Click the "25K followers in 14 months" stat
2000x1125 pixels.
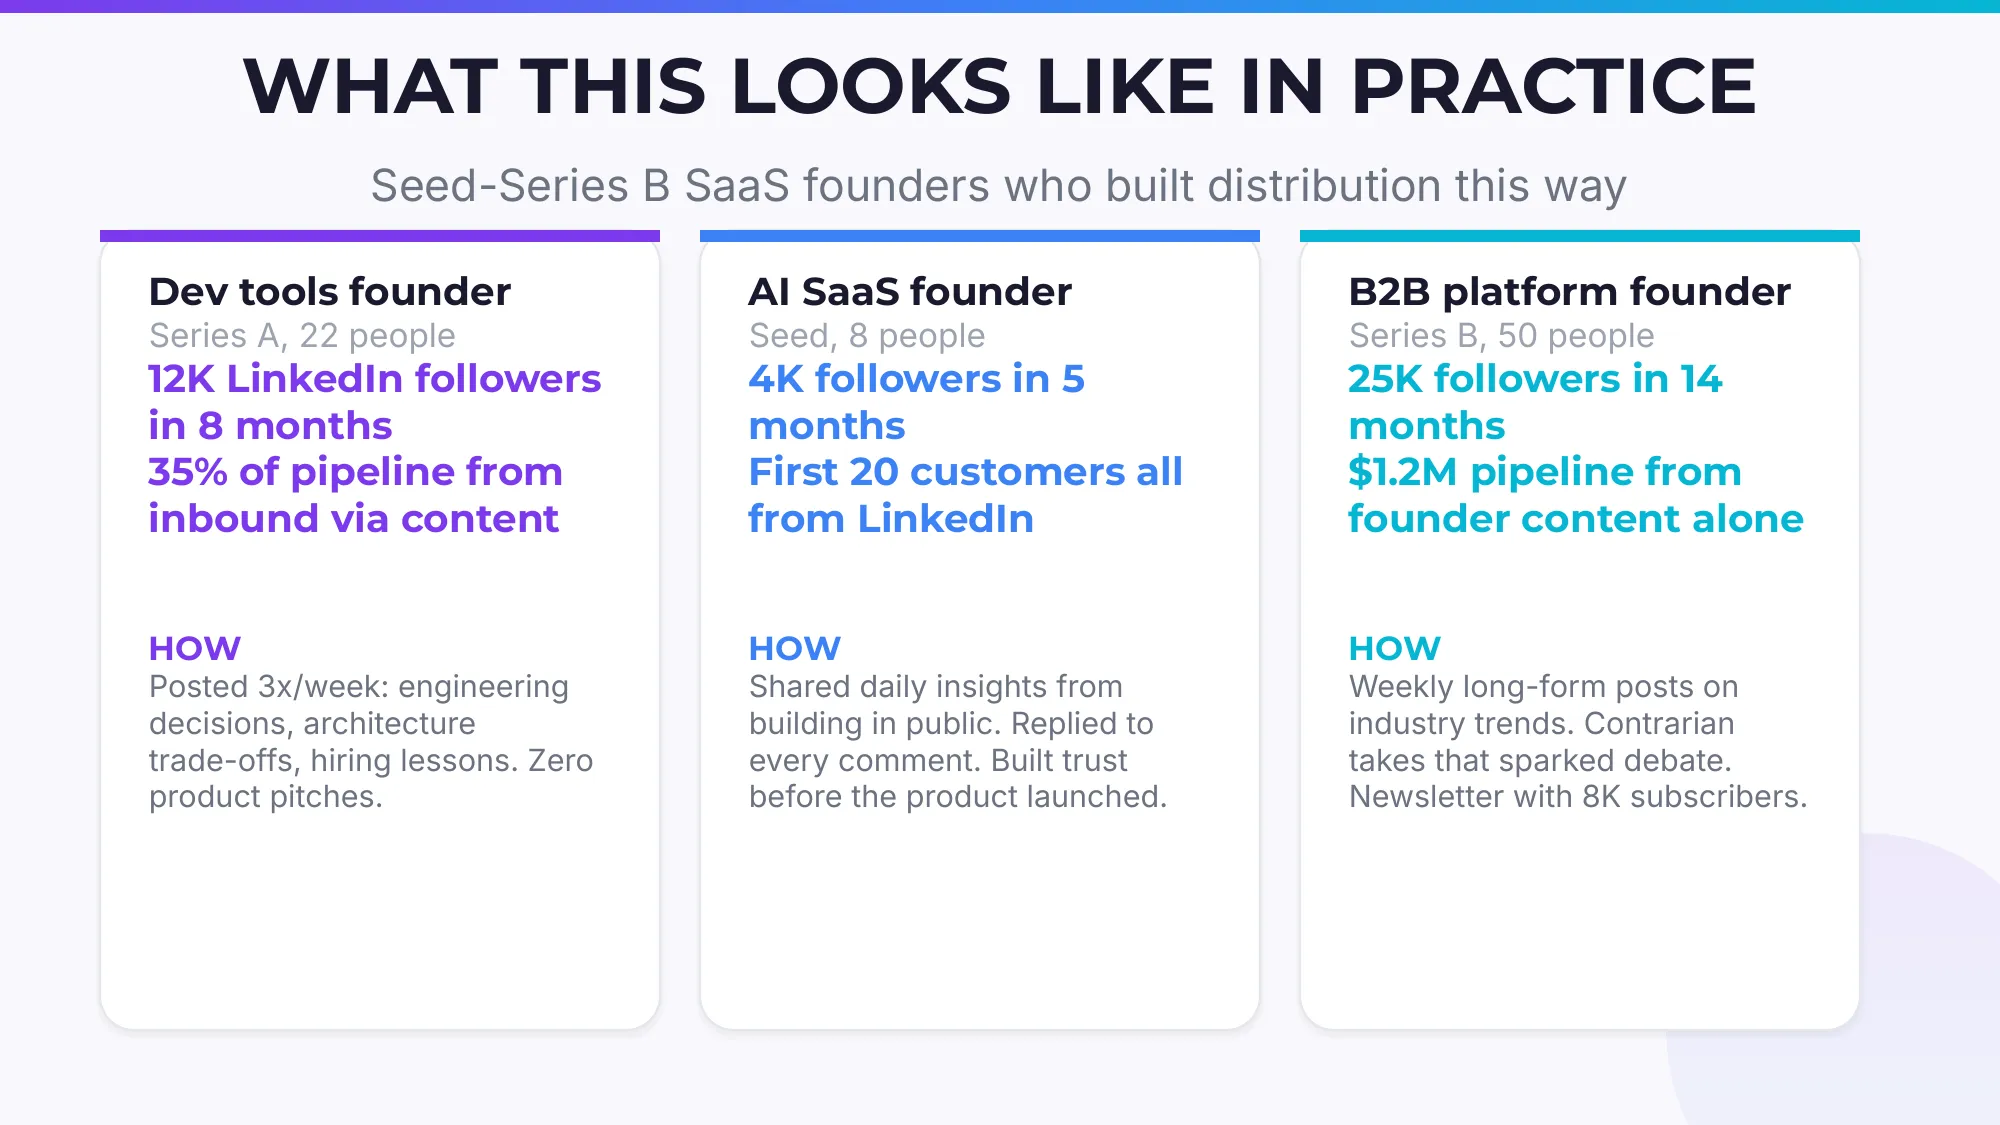click(x=1535, y=402)
